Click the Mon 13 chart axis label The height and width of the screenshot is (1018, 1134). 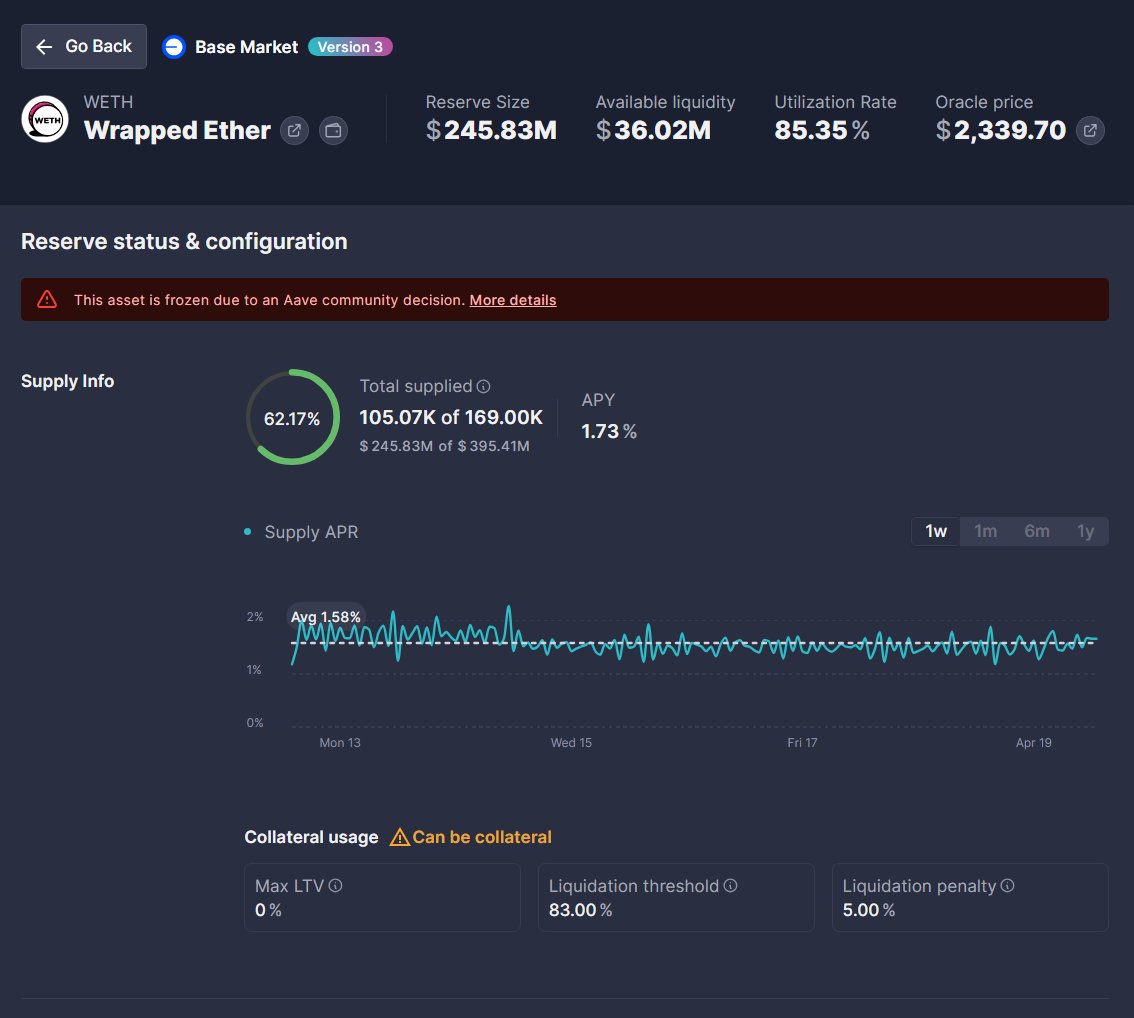(340, 743)
